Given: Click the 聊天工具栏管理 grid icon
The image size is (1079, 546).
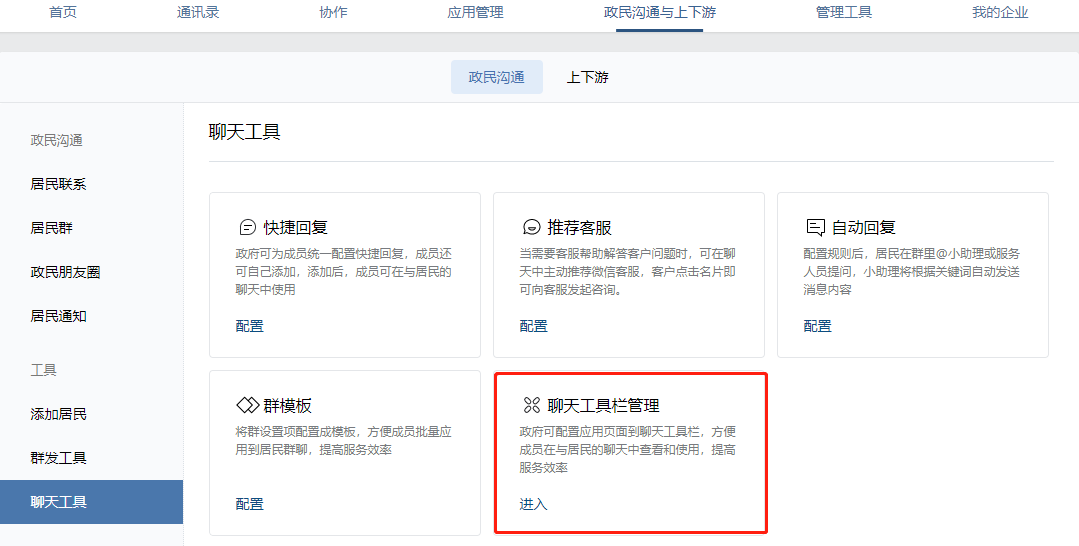Looking at the screenshot, I should point(531,405).
